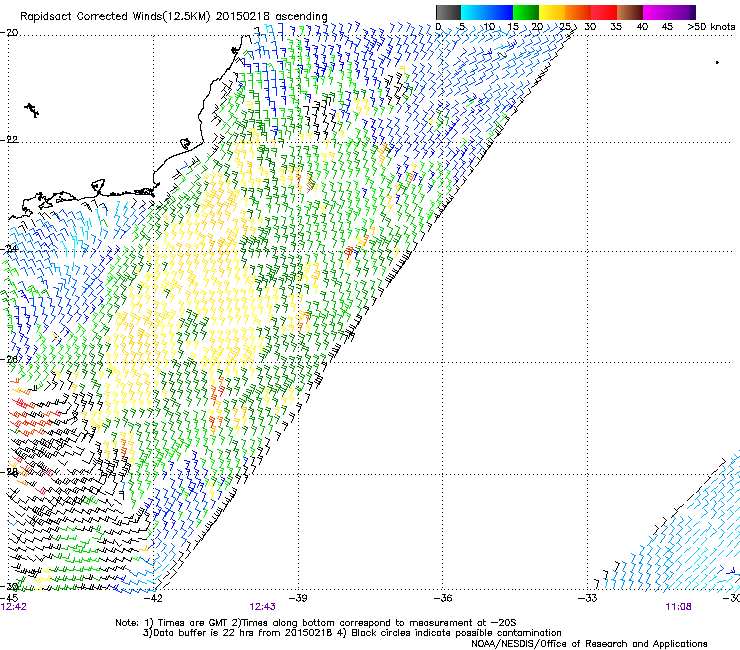This screenshot has width=740, height=650.
Task: Click the magenta 40-45 knots legend swatch
Action: click(656, 12)
